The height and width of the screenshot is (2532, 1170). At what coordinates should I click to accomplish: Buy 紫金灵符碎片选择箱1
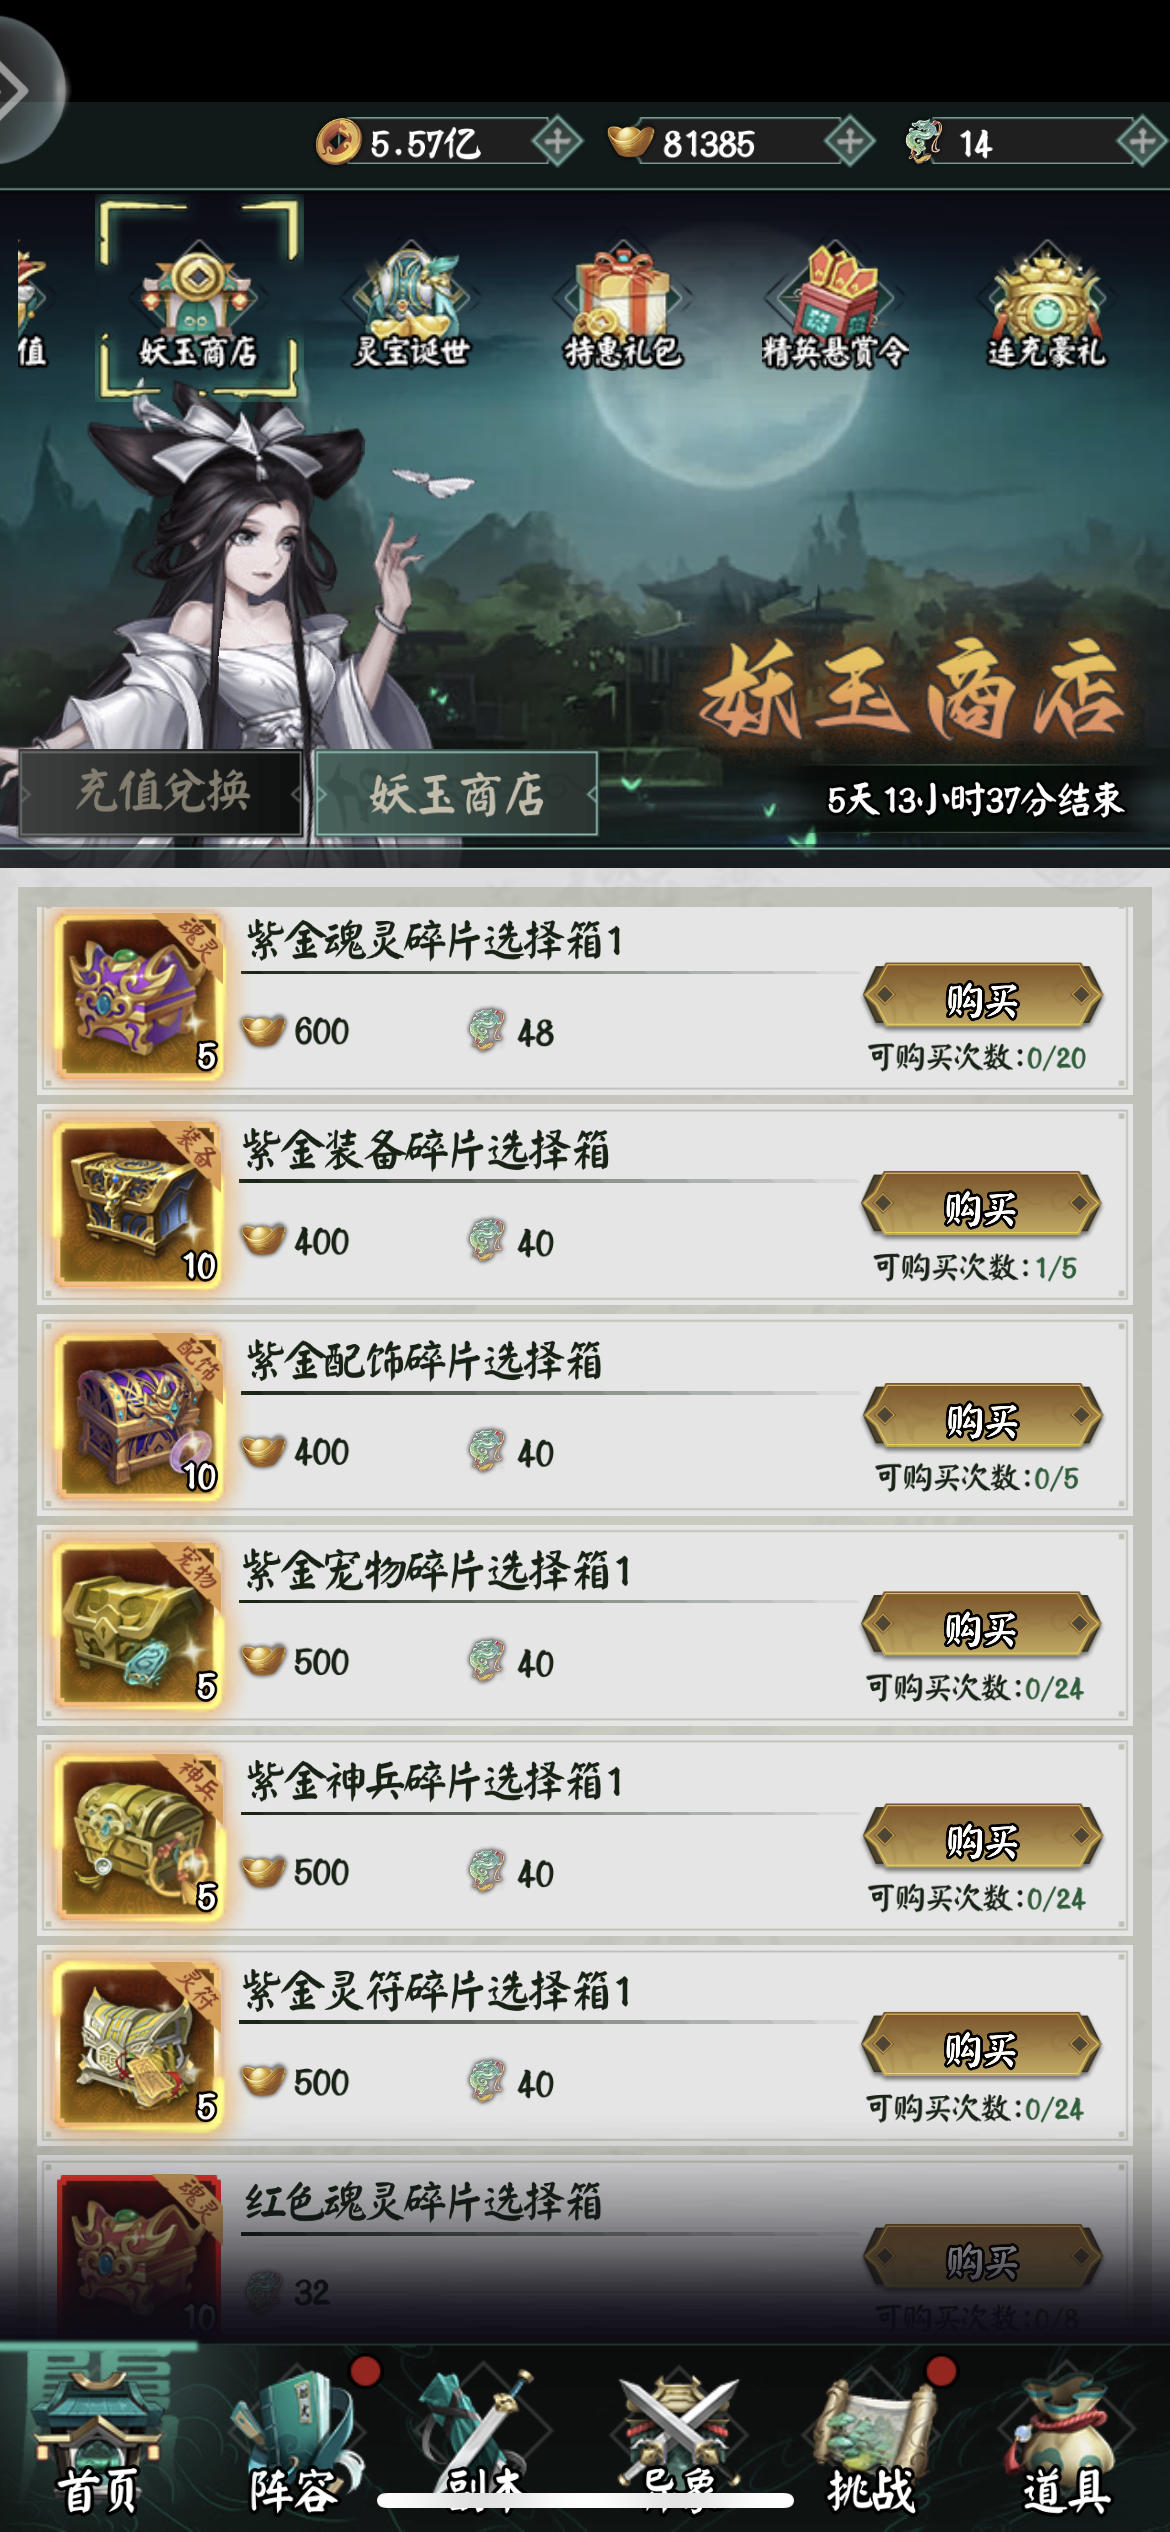click(980, 2046)
